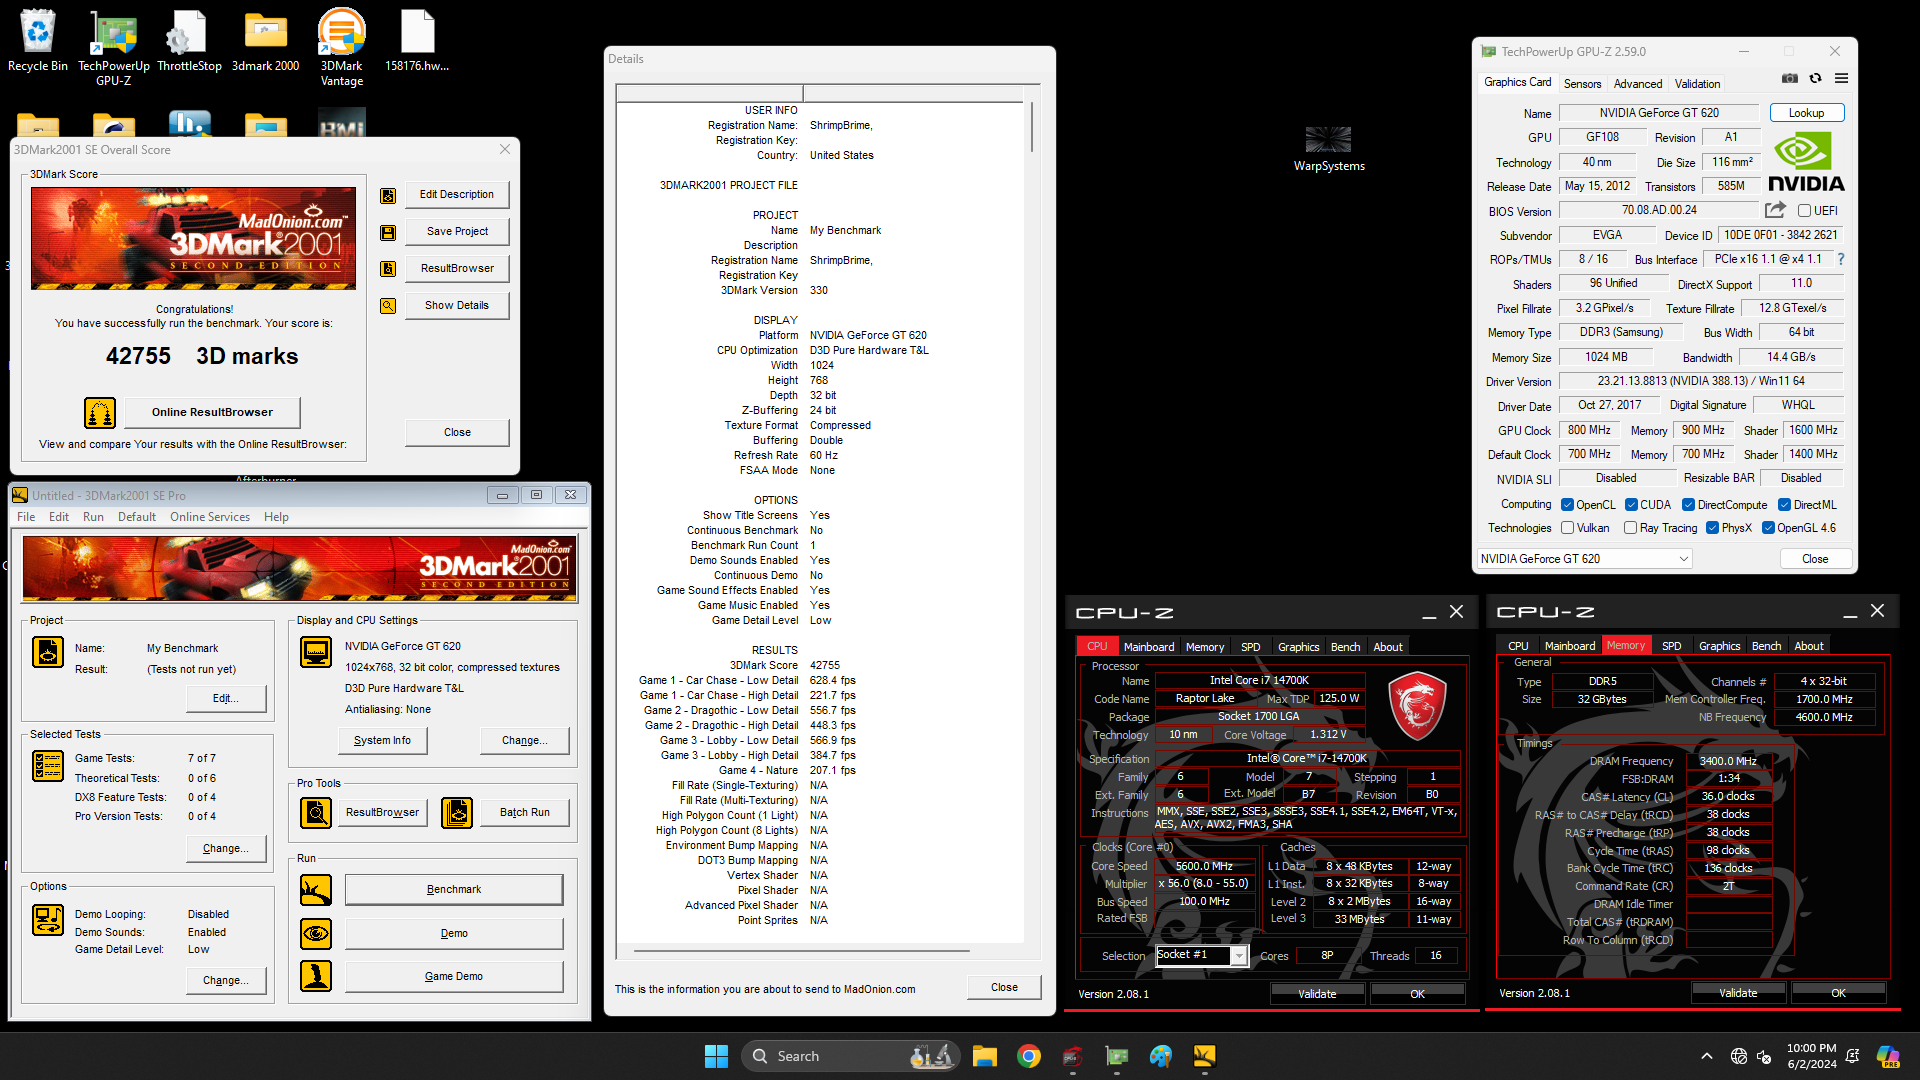Open the Recycle Bin desktop icon

[x=37, y=42]
